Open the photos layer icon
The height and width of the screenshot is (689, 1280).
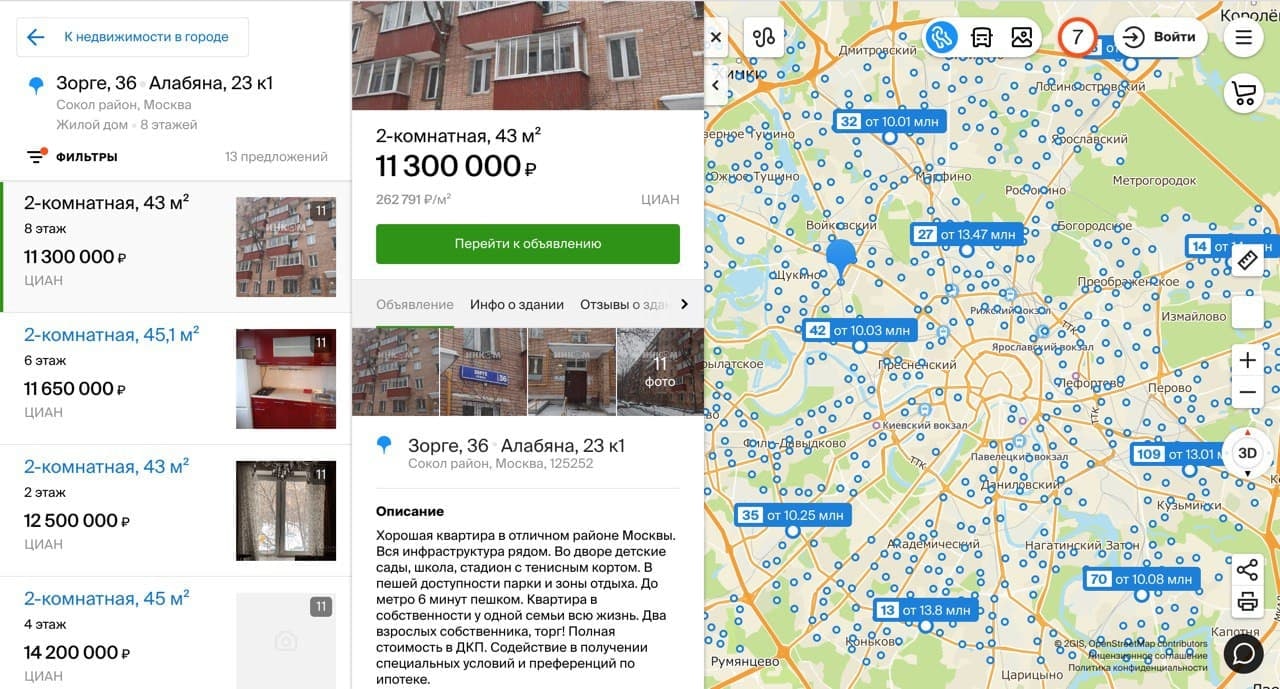[1021, 37]
